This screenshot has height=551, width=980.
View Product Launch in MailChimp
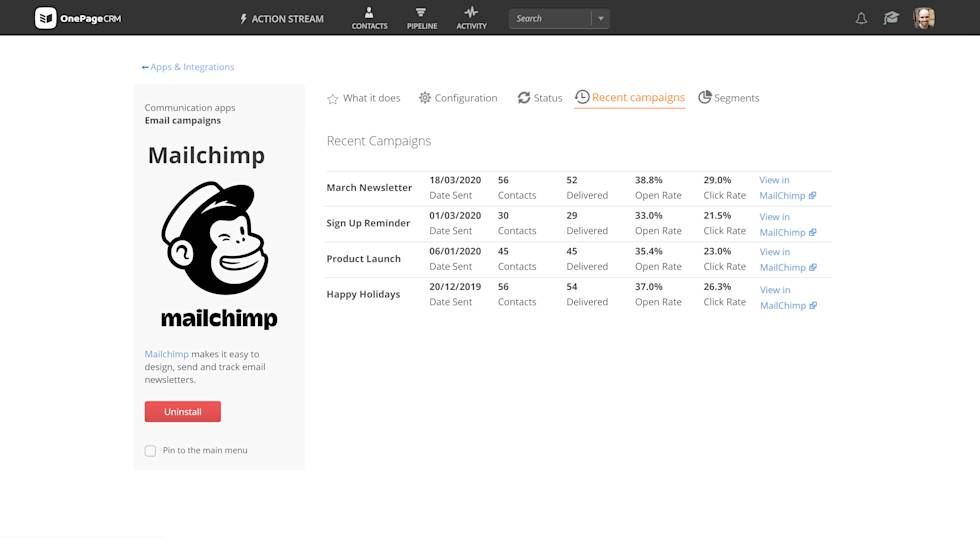(788, 259)
